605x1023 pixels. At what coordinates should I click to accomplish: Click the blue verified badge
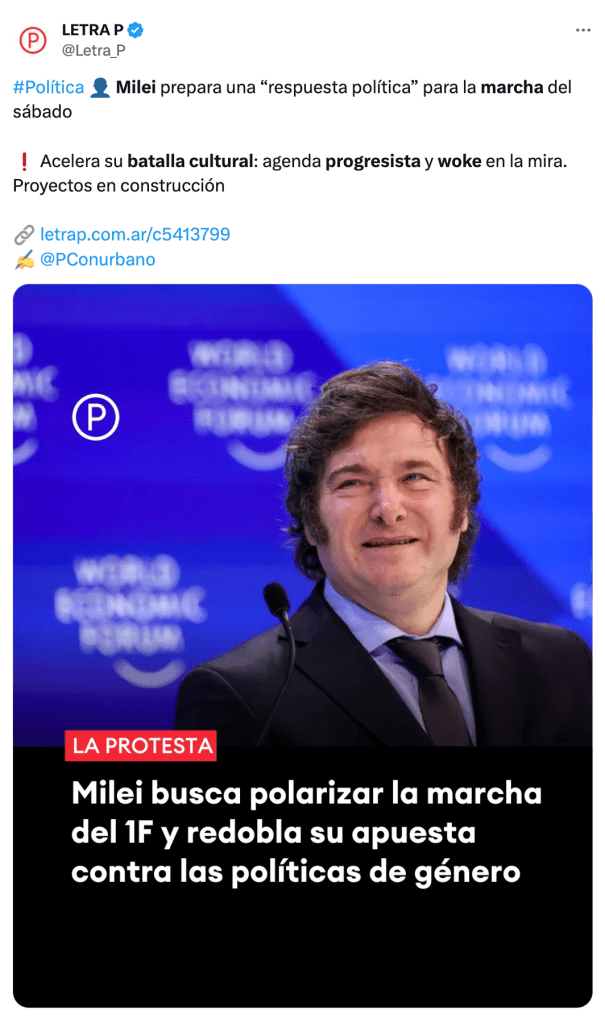tap(136, 30)
